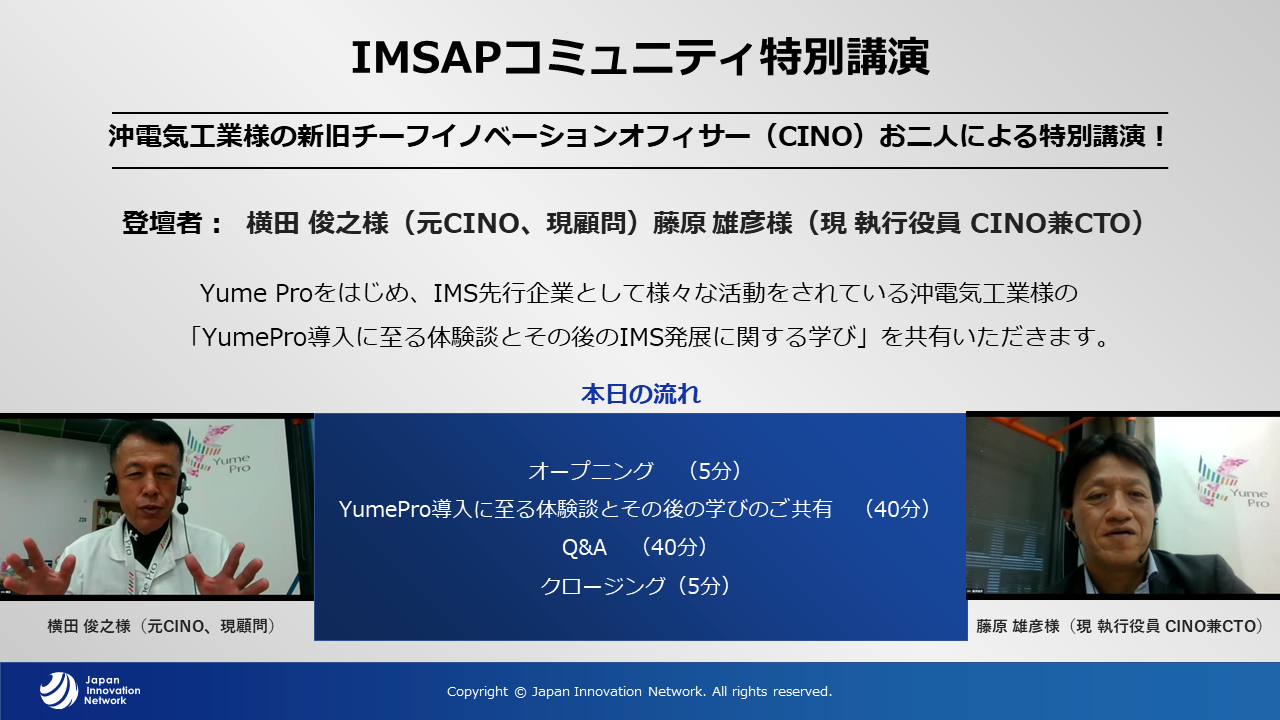1280x720 pixels.
Task: Click the subtitle line mentioning 沖電気工業様 CINO
Action: [x=640, y=137]
